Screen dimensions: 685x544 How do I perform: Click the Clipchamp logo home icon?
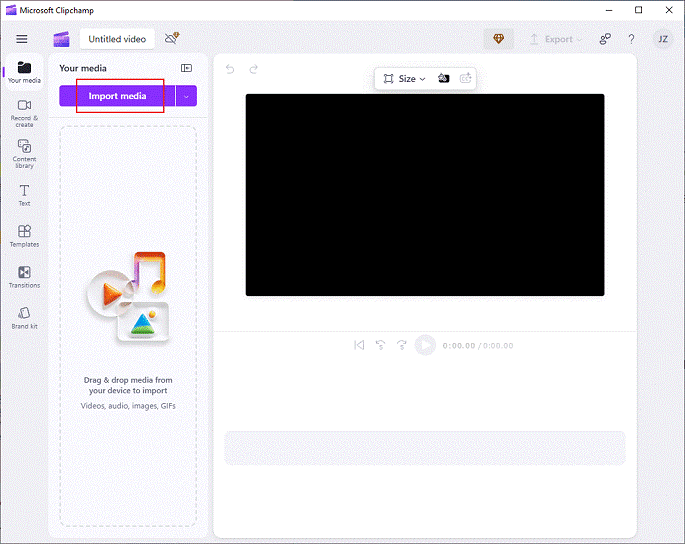(x=61, y=39)
